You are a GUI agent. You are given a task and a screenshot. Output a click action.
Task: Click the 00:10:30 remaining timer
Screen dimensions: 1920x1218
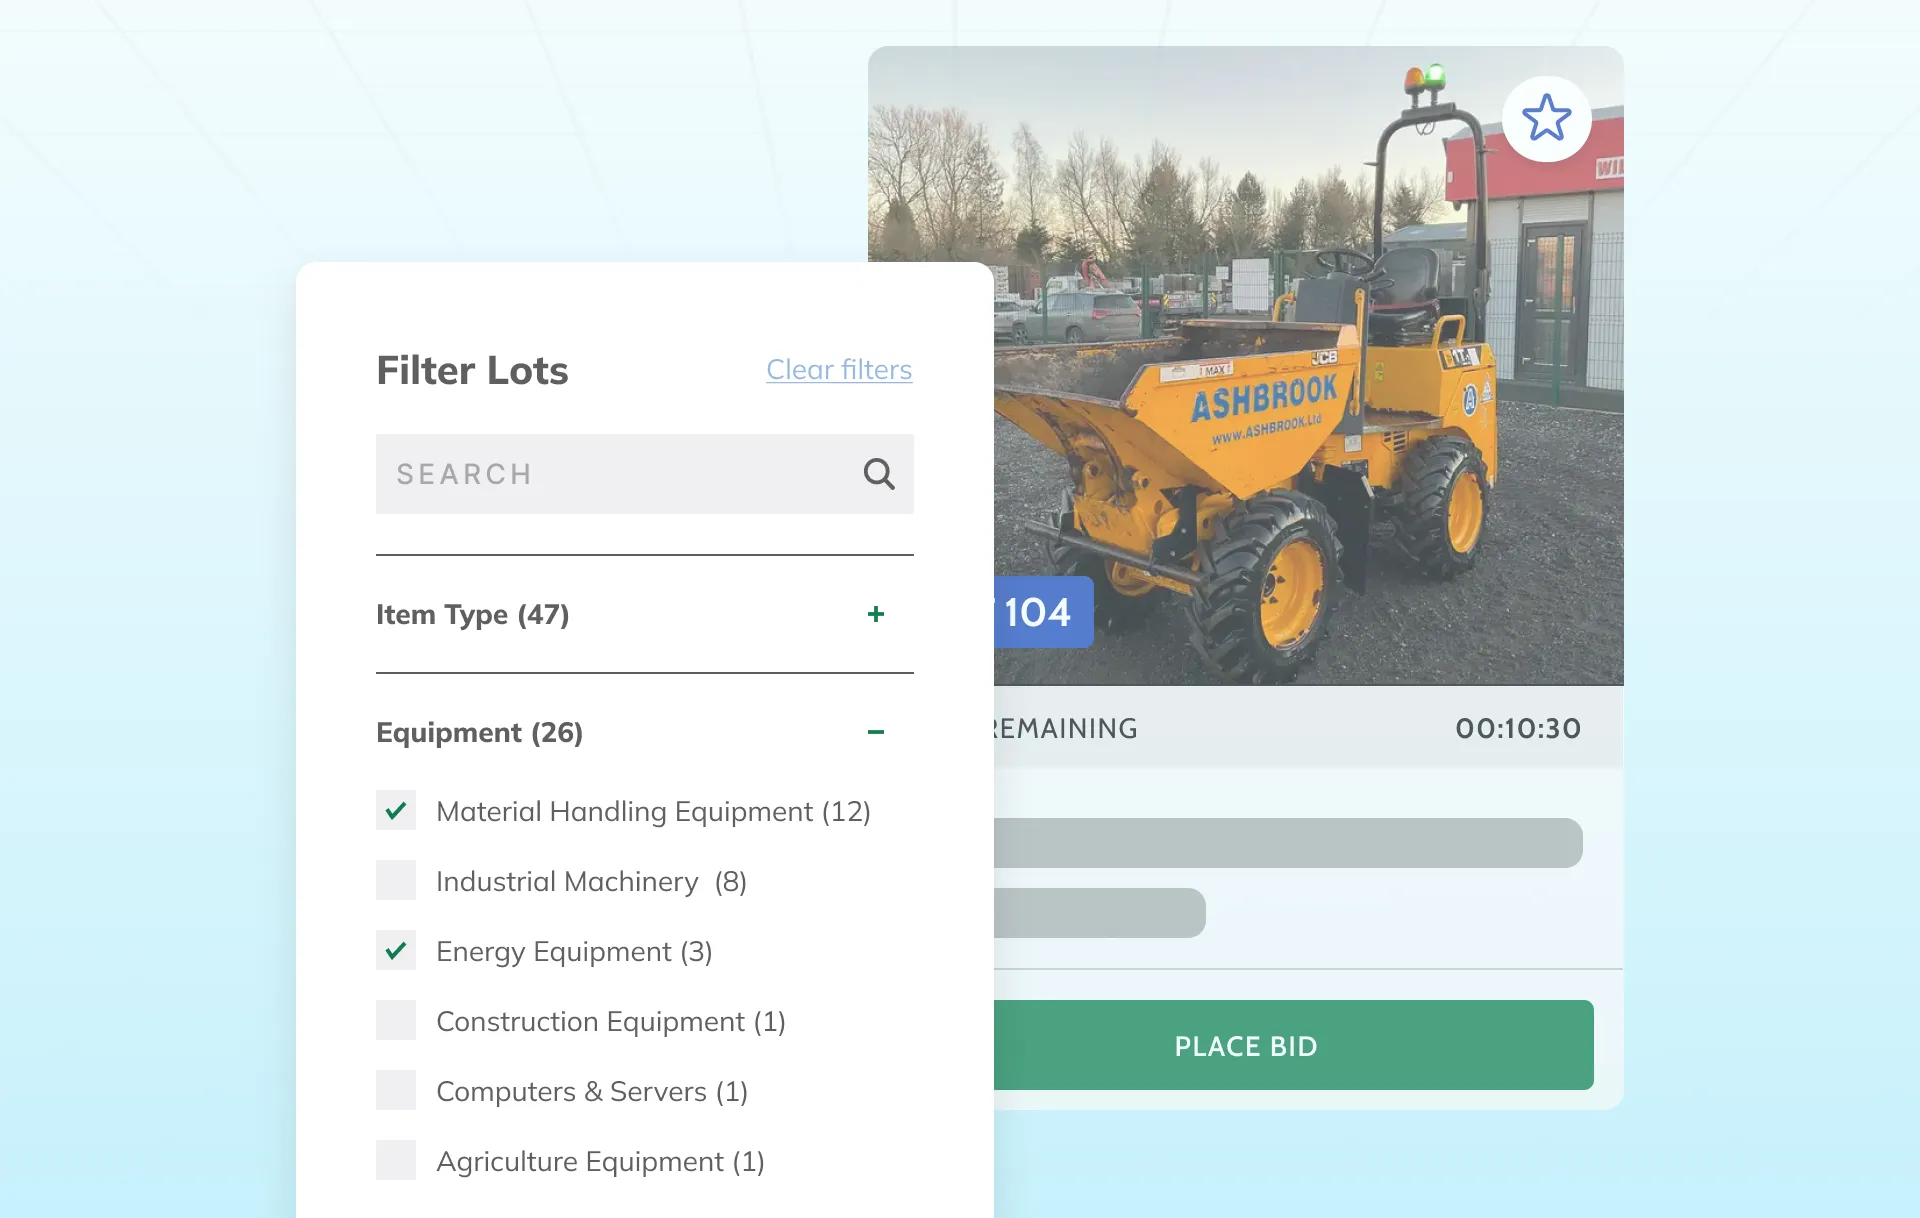click(1517, 728)
